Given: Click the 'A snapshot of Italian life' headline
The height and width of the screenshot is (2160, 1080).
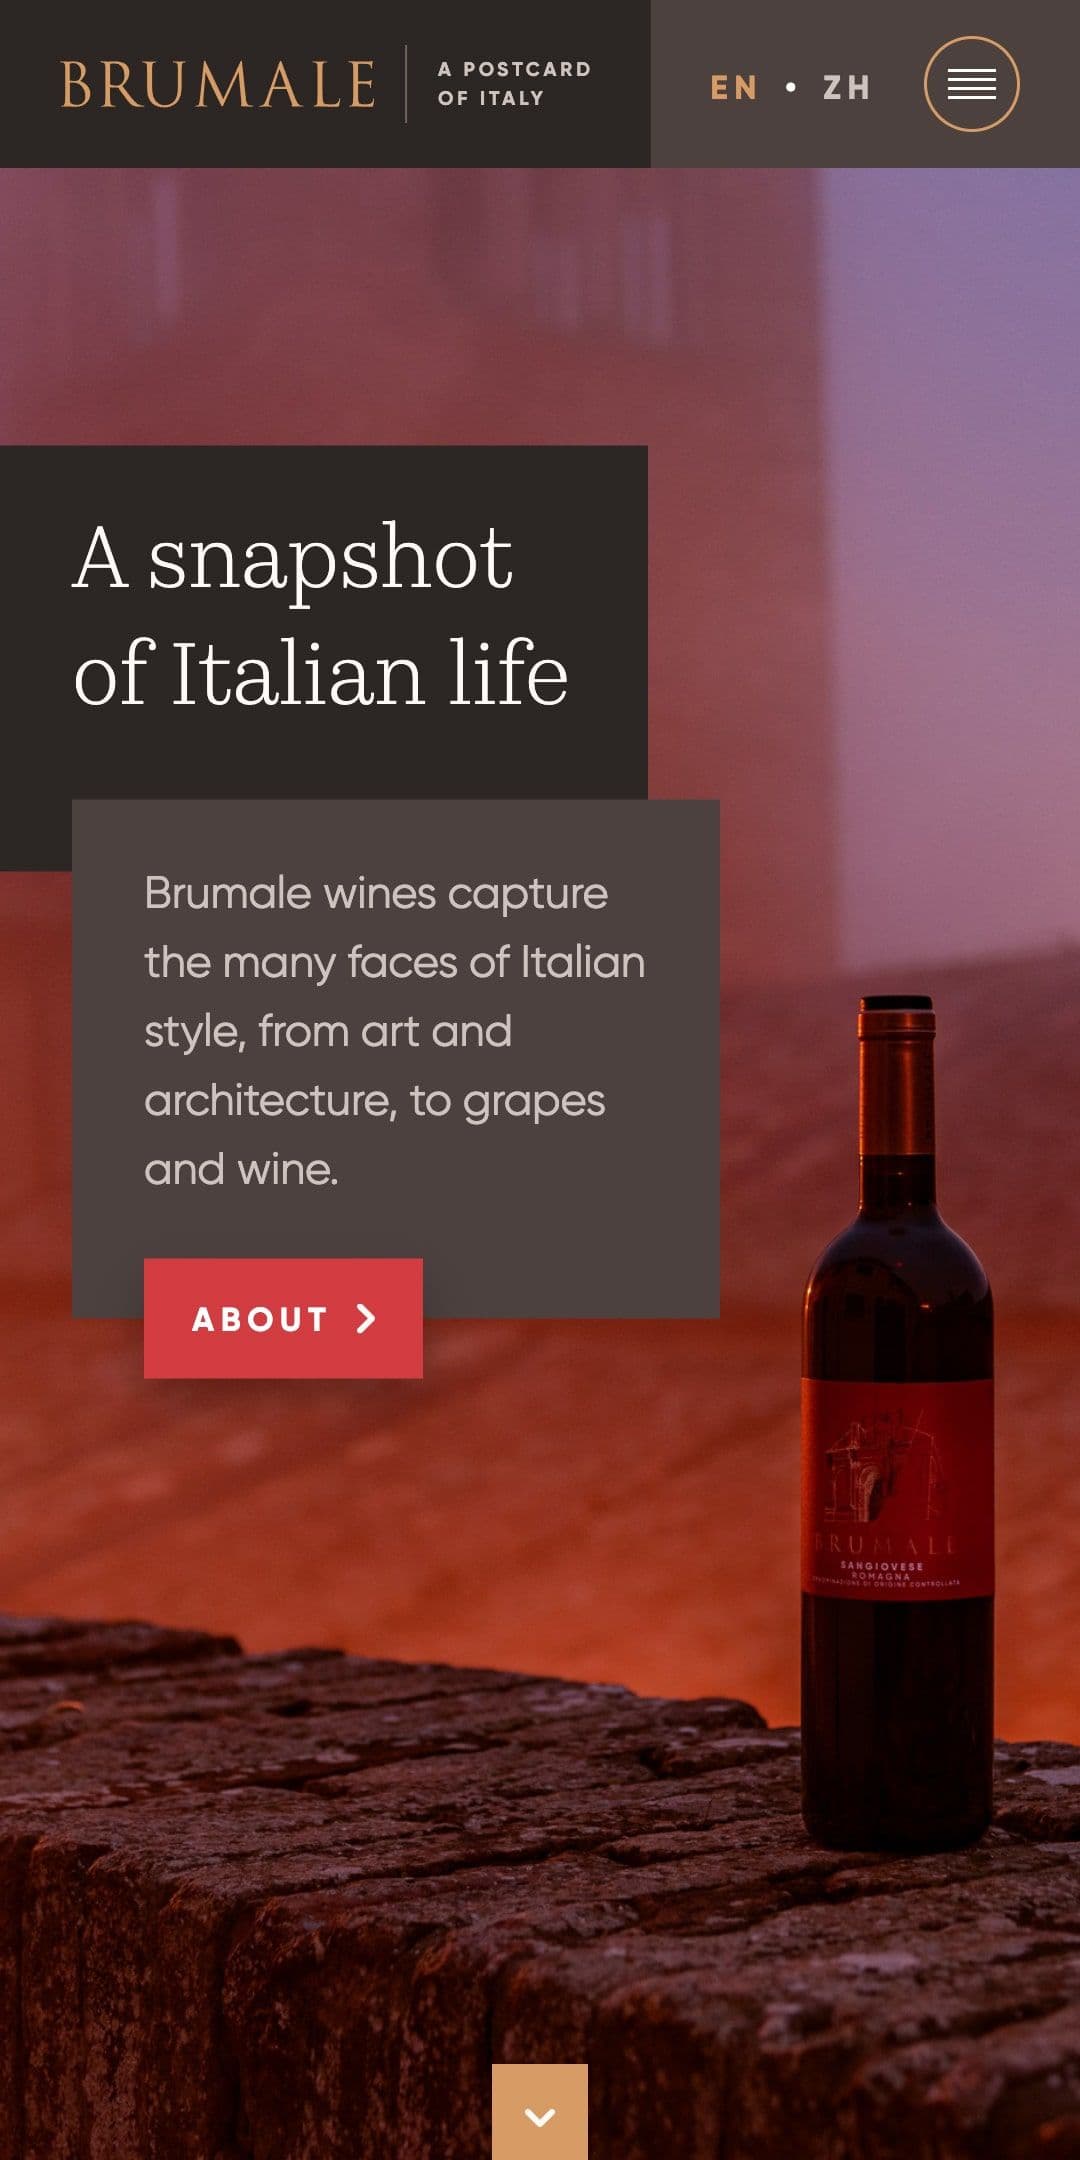Looking at the screenshot, I should pos(321,614).
